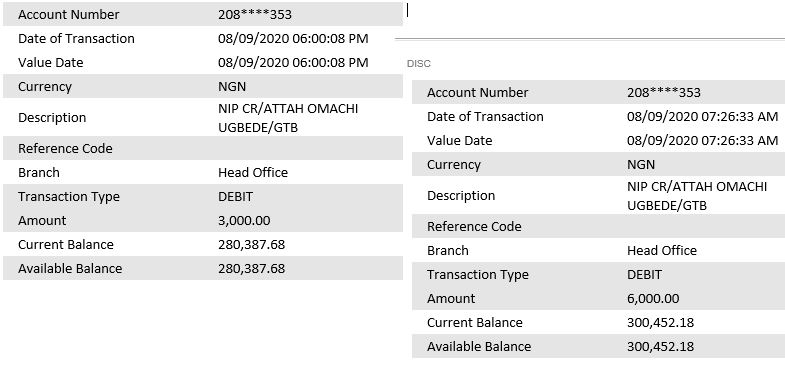Click Date of Transaction label for 06:00:08 PM
The width and height of the screenshot is (785, 365).
click(76, 39)
